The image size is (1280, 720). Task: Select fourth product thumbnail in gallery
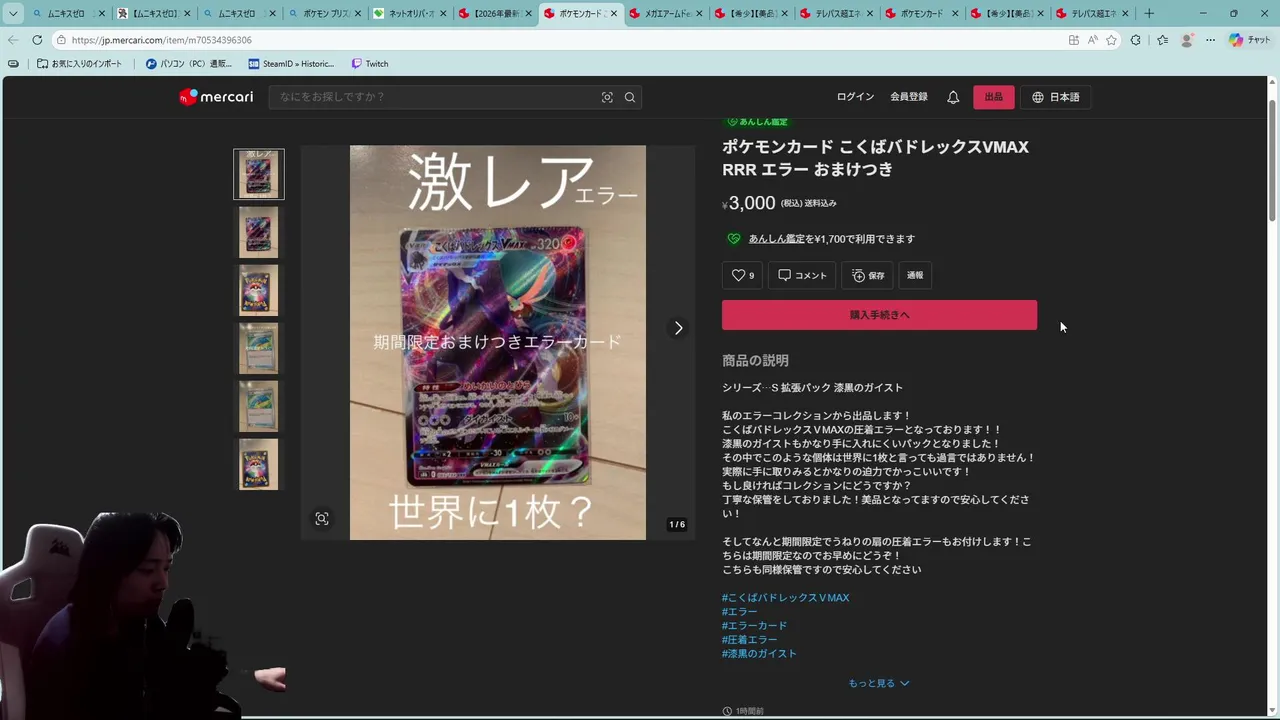tap(259, 348)
